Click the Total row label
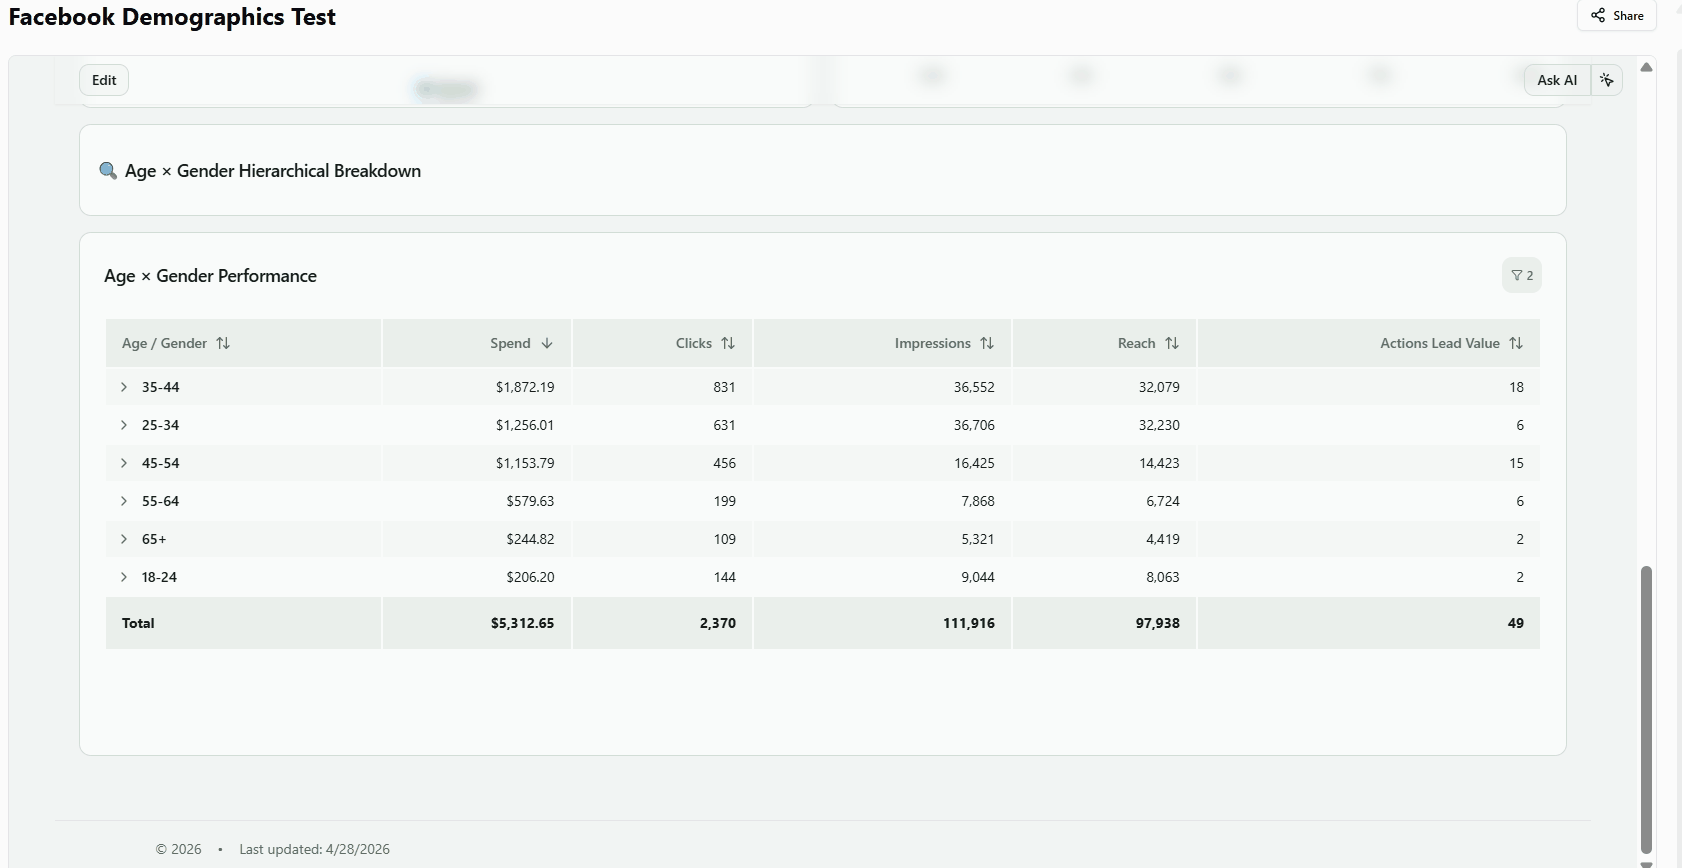1682x868 pixels. [138, 623]
